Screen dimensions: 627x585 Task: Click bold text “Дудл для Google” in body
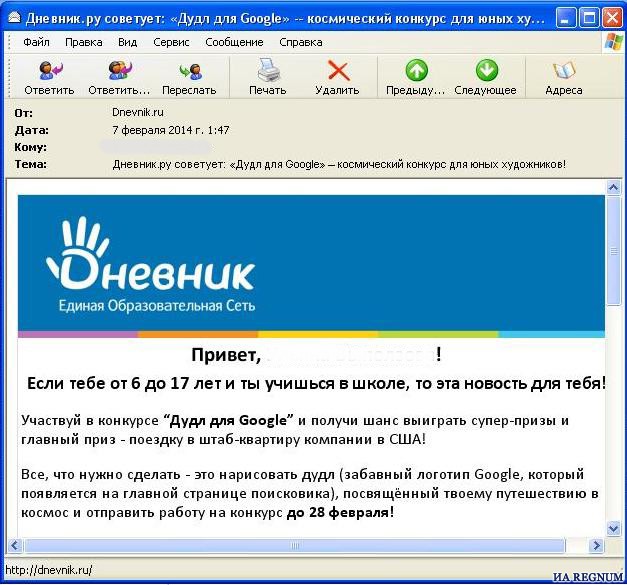[x=229, y=421]
